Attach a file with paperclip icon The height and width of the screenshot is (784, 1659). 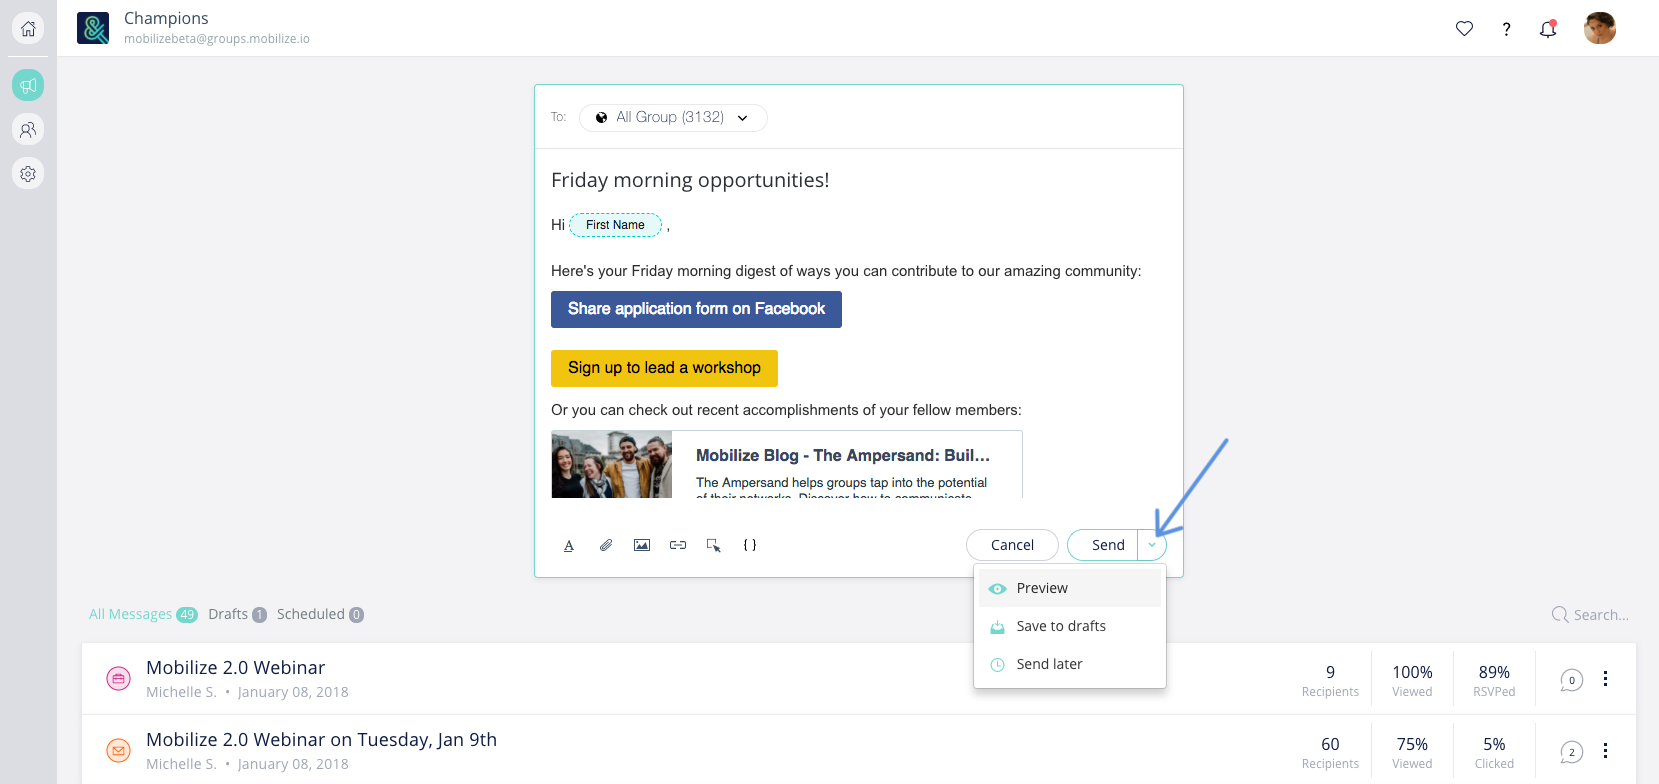click(x=606, y=545)
